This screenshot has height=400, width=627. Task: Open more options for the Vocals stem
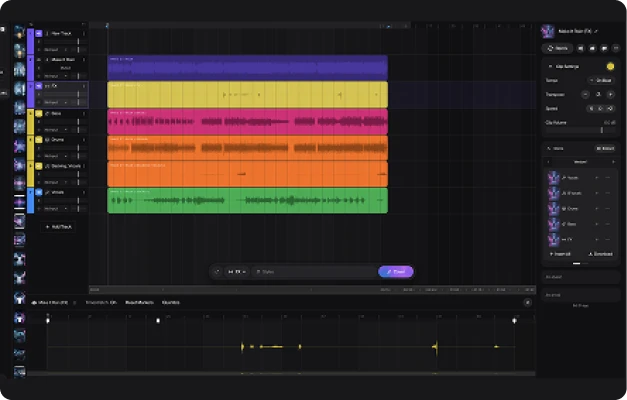pos(608,178)
